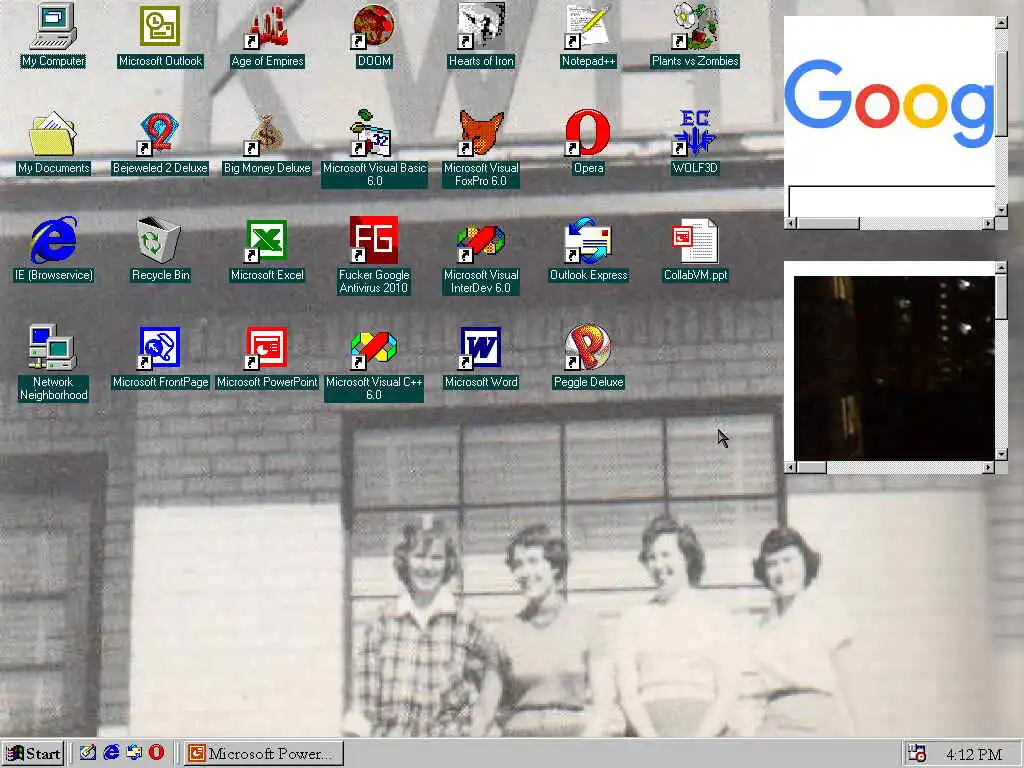This screenshot has width=1024, height=768.
Task: Click the system tray scheduler icon
Action: point(917,754)
